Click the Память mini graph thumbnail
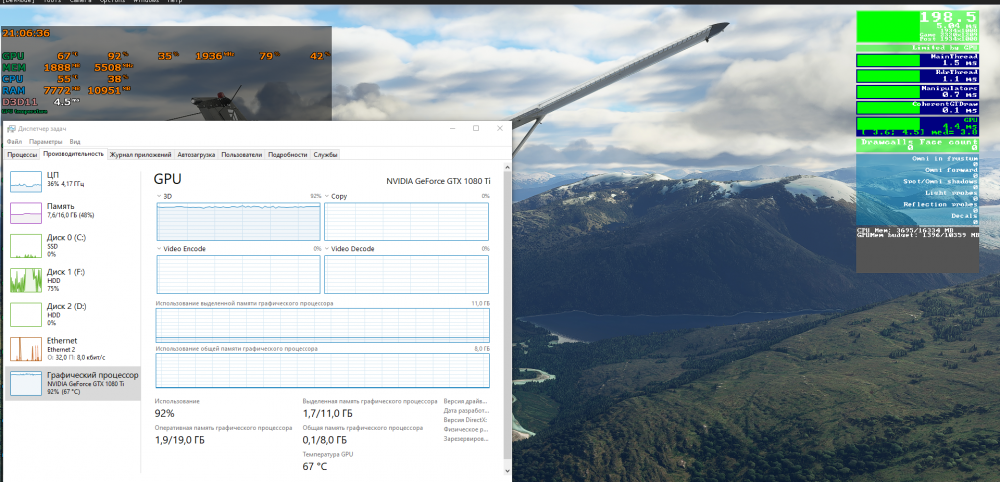1000x482 pixels. (26, 212)
